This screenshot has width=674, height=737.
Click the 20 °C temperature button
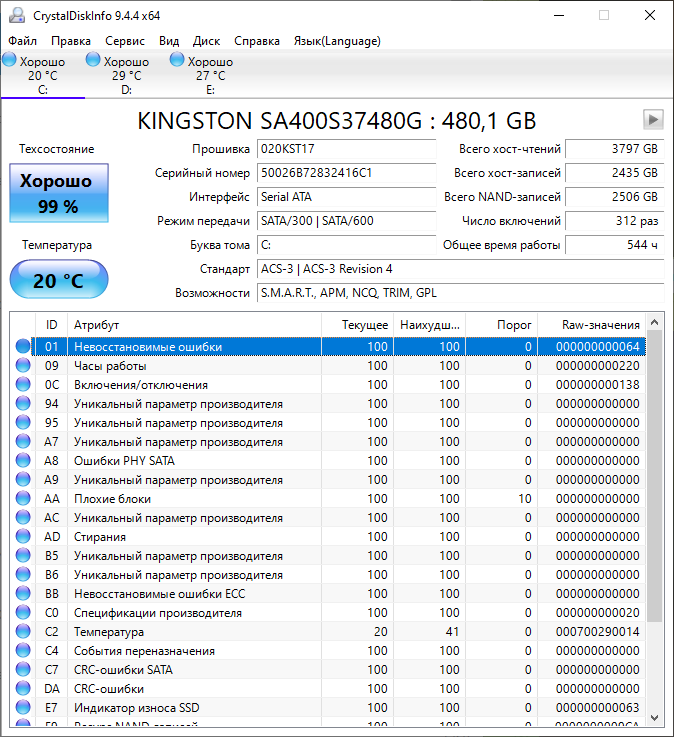(59, 280)
